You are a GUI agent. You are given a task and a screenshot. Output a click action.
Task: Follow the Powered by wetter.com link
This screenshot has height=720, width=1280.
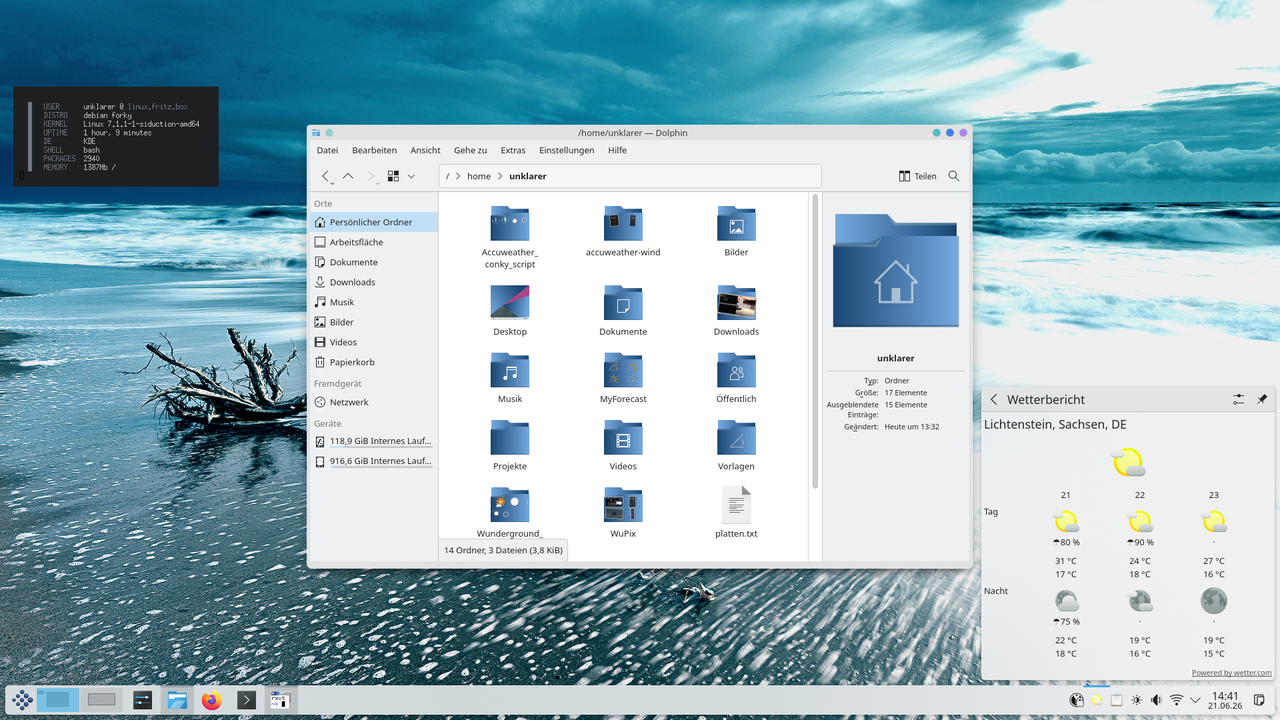click(x=1232, y=673)
